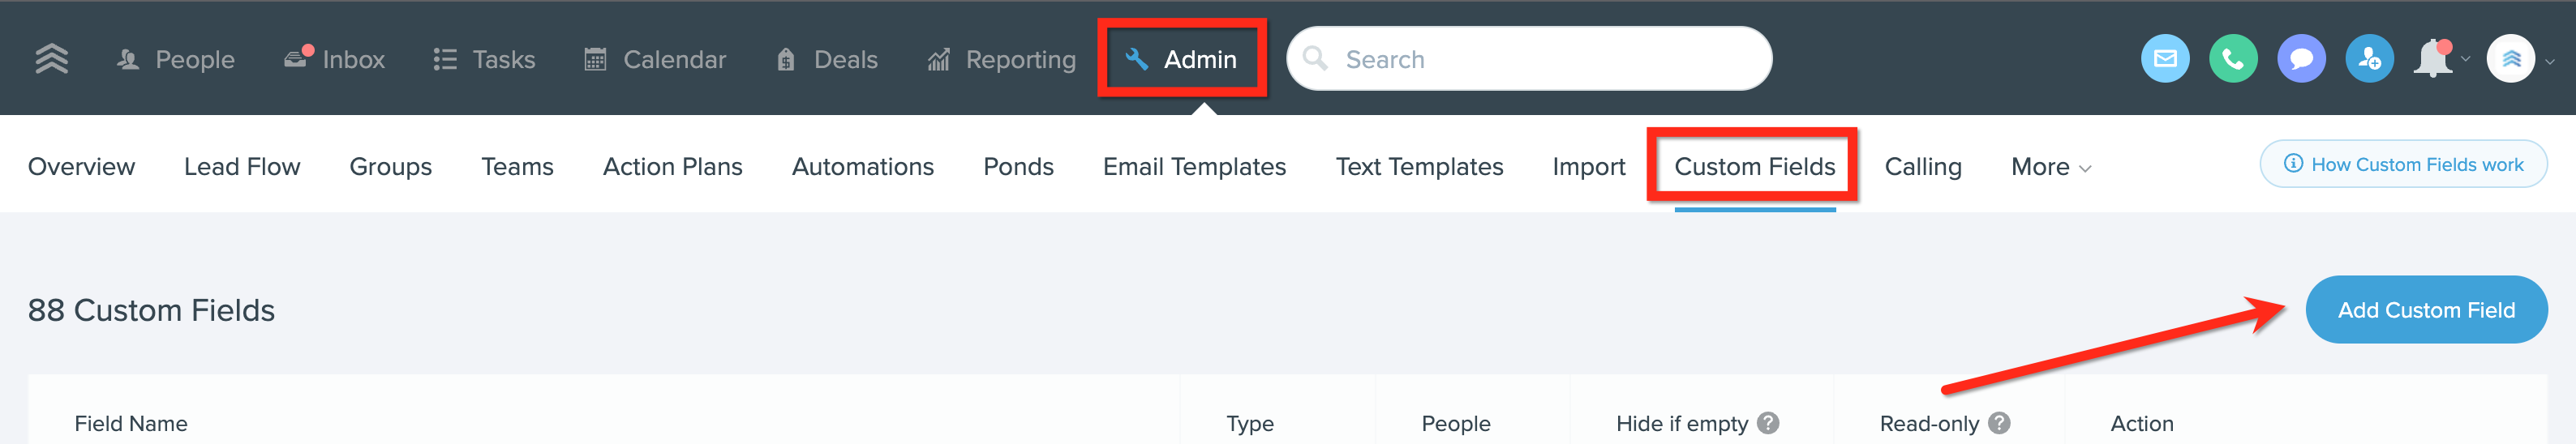The height and width of the screenshot is (444, 2576).
Task: Open the Reporting section
Action: pos(1002,59)
